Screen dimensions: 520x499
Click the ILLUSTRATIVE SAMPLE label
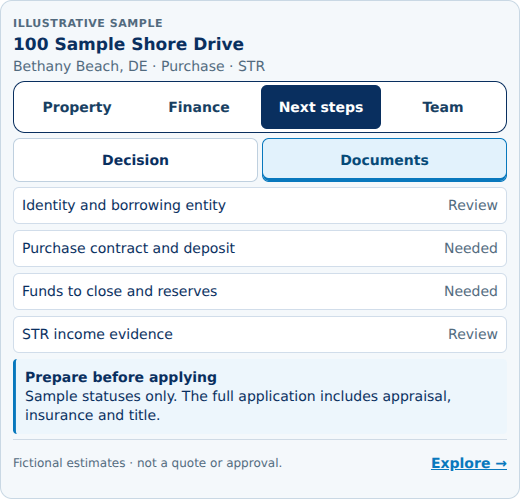tap(88, 23)
